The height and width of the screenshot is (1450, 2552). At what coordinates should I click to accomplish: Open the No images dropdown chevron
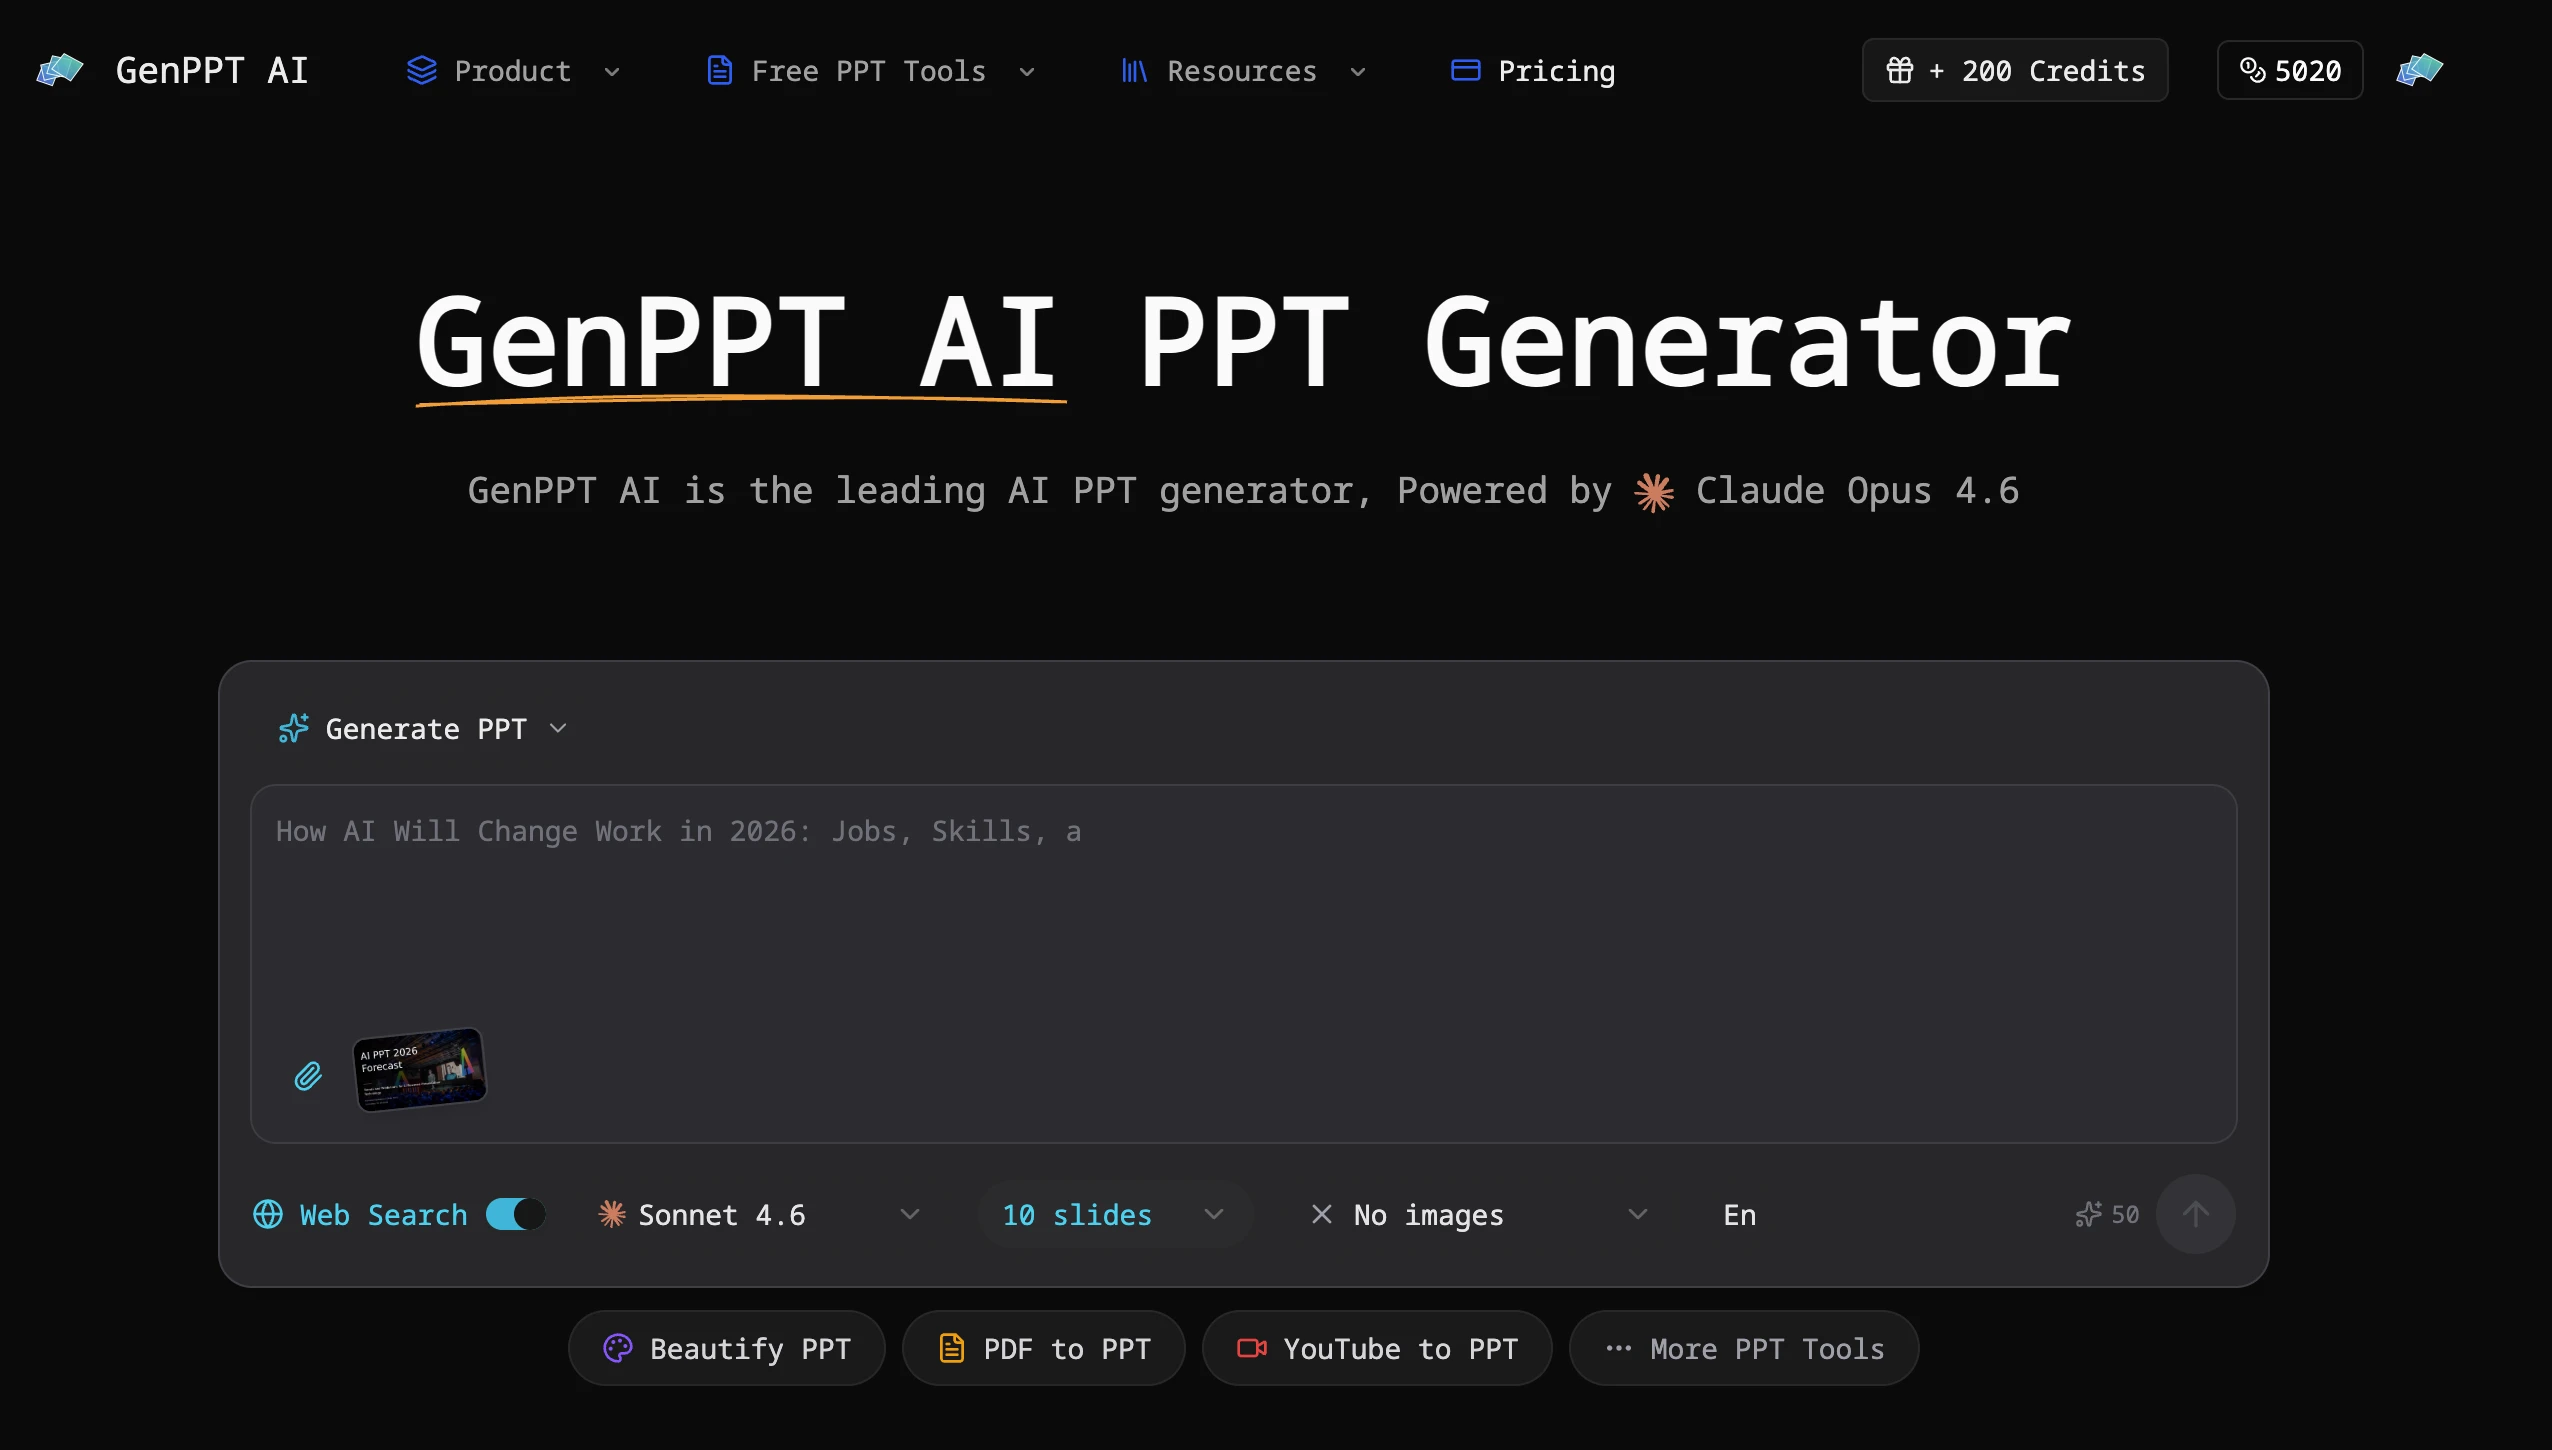(1637, 1214)
